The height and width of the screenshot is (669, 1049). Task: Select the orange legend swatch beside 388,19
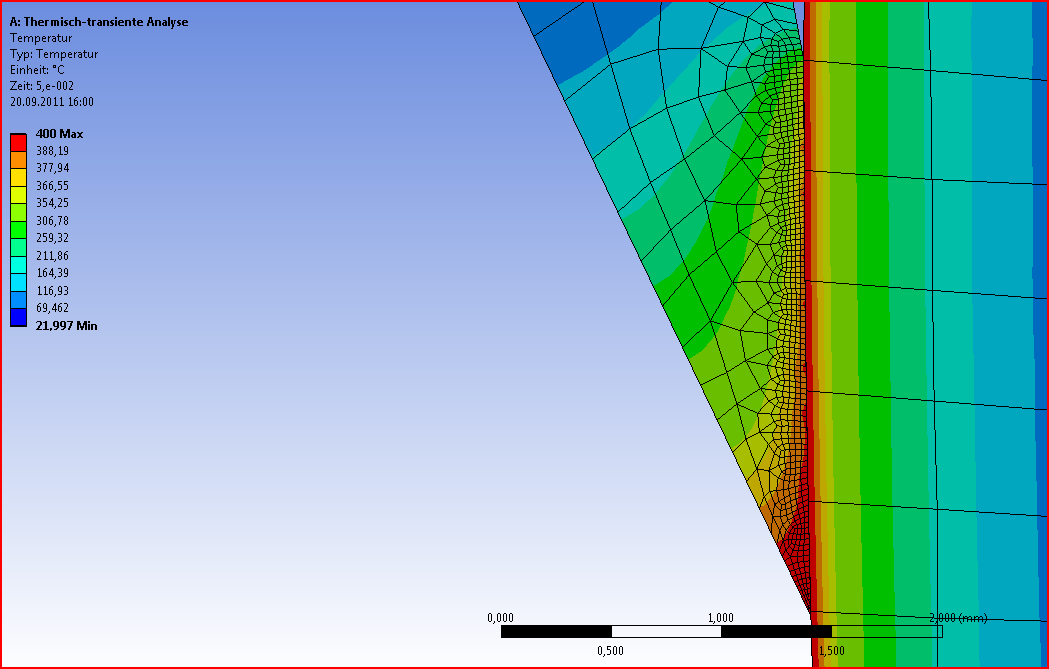[18, 159]
